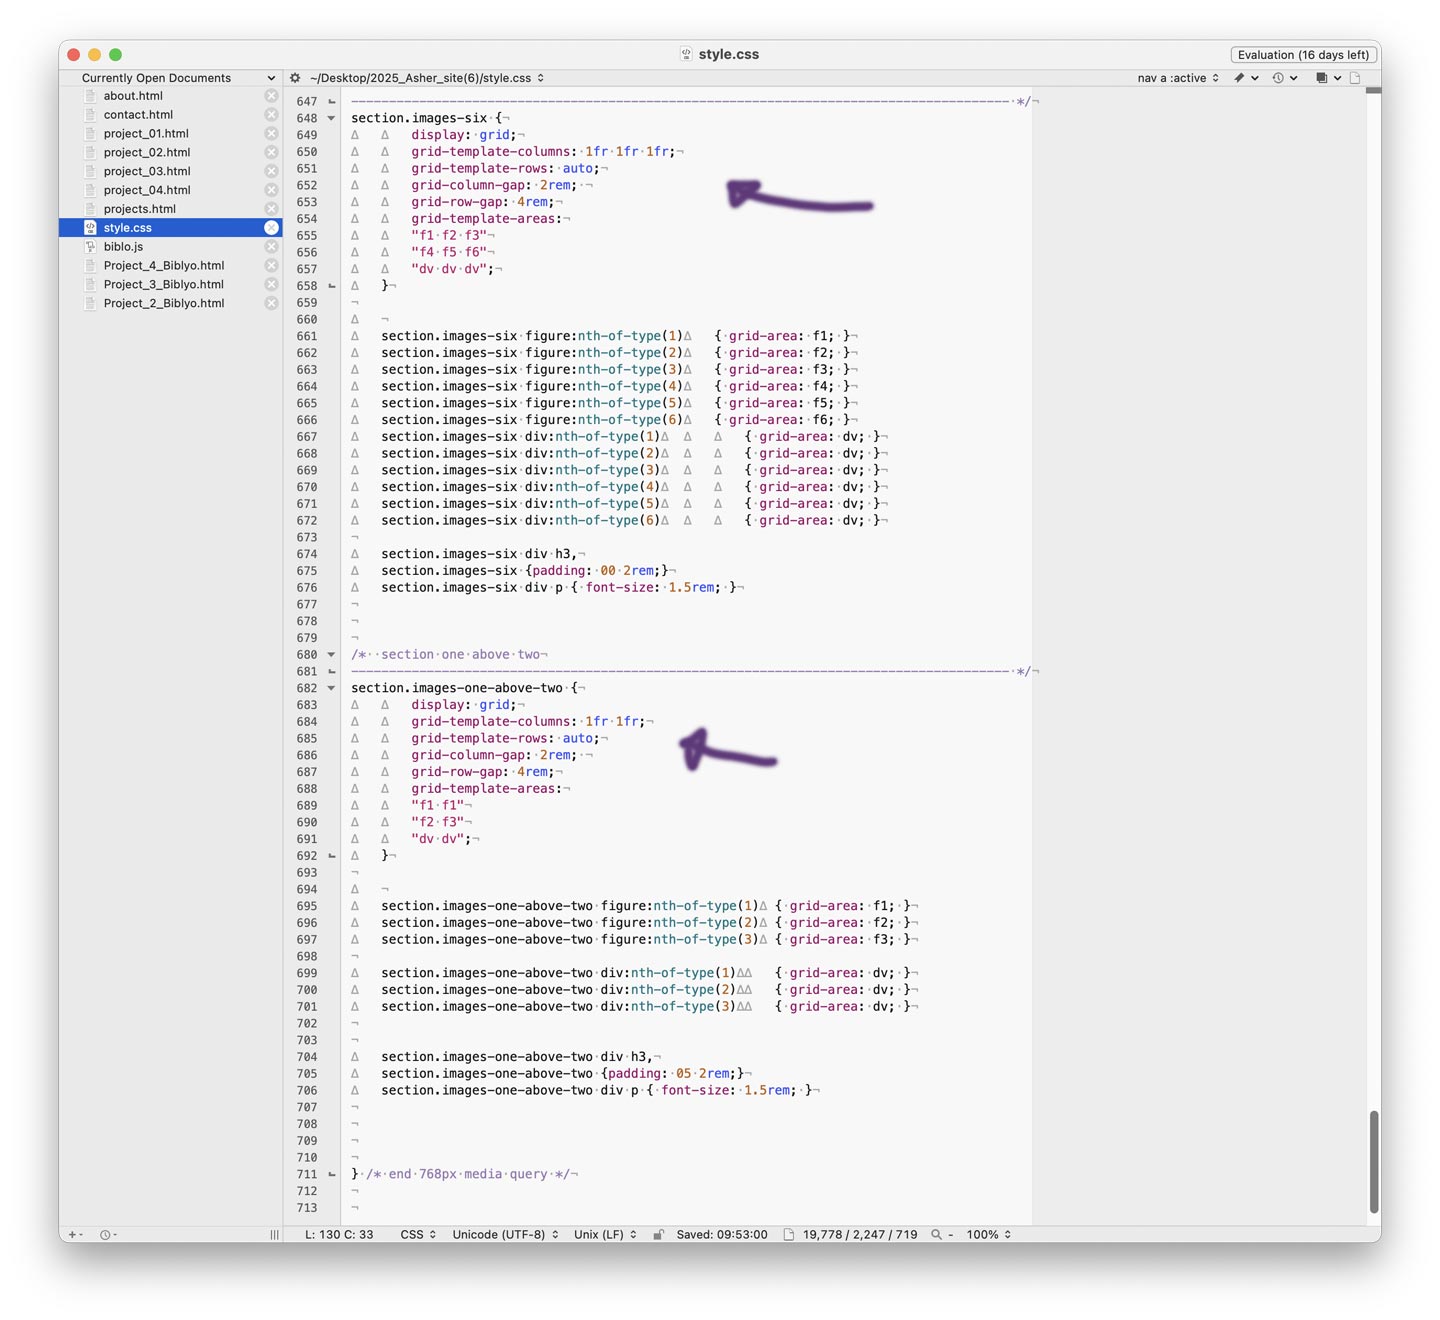Click the fold end marker at line 658

[x=332, y=286]
